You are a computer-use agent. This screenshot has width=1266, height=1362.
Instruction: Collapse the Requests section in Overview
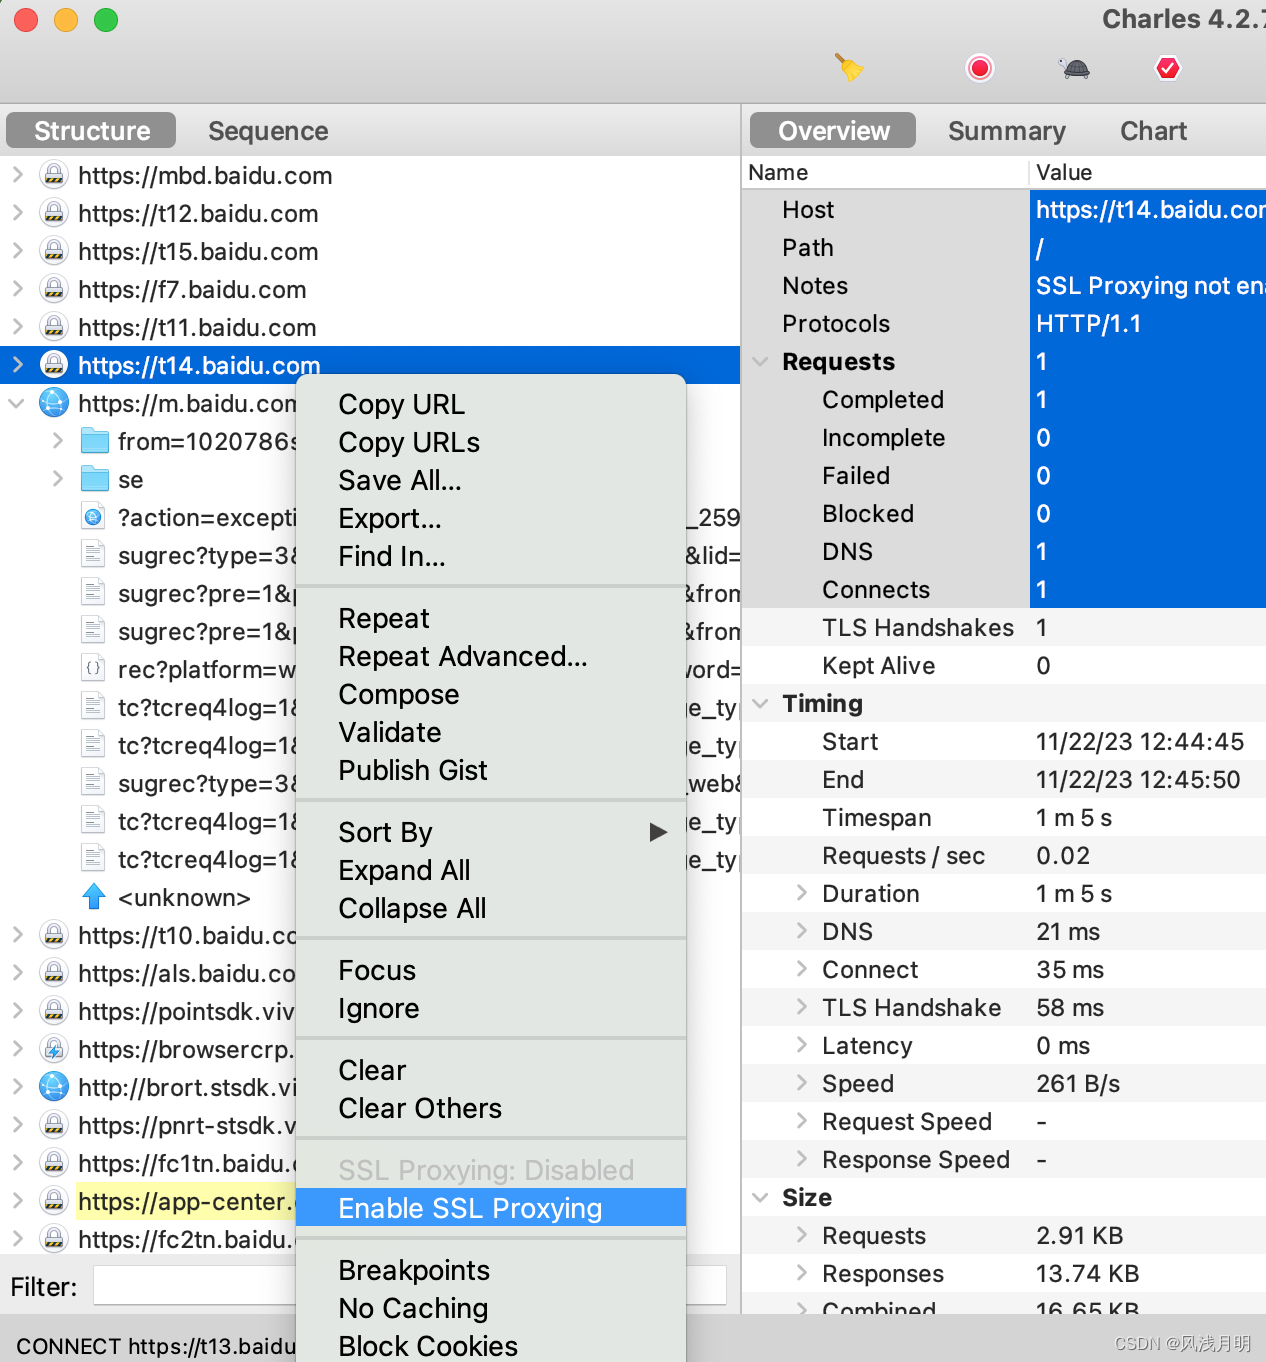[761, 361]
